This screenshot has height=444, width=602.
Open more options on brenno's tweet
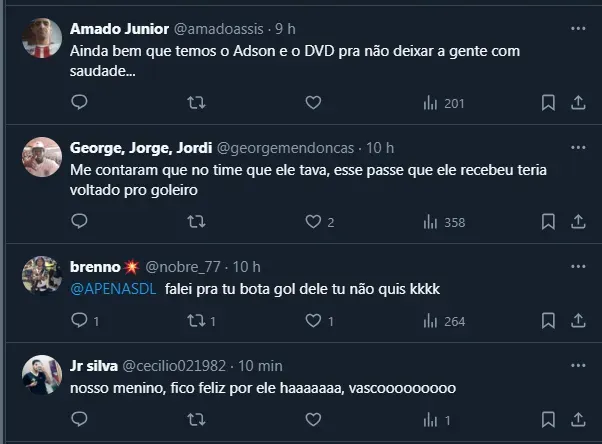click(x=577, y=266)
